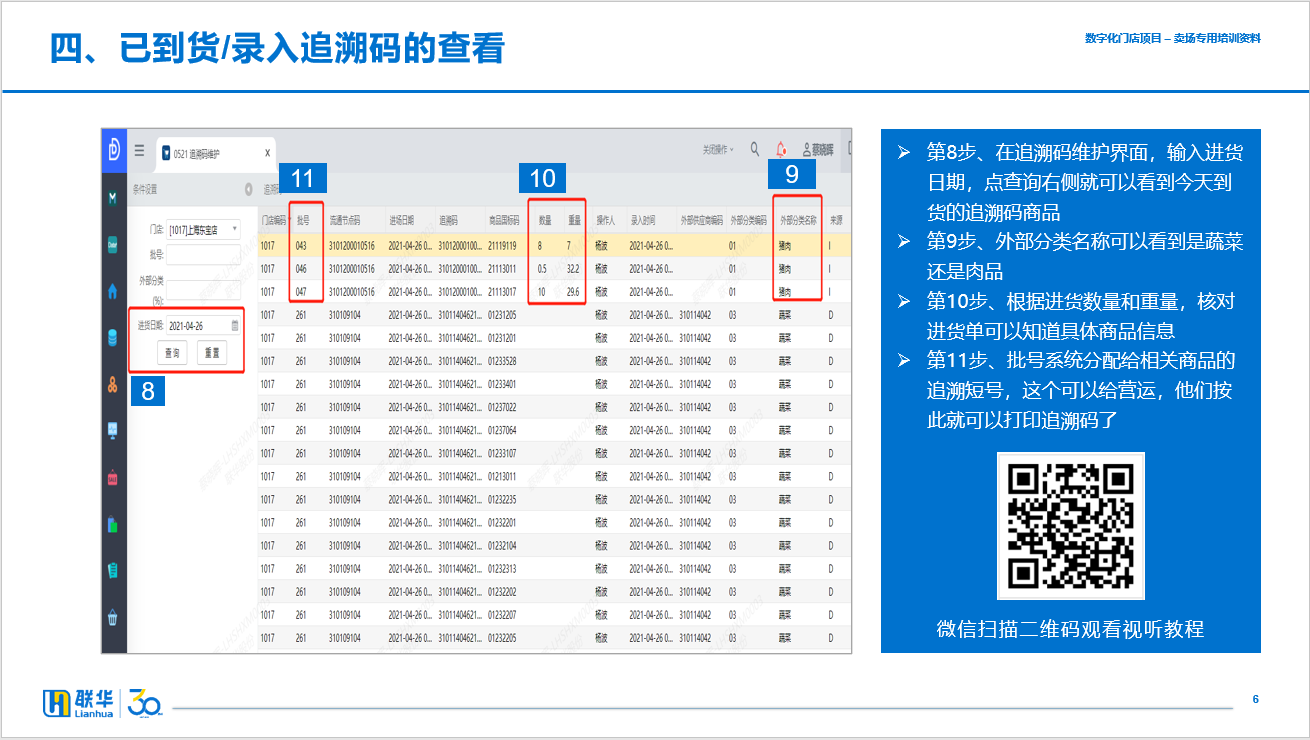Open user profile 蔡晓晖

(818, 150)
